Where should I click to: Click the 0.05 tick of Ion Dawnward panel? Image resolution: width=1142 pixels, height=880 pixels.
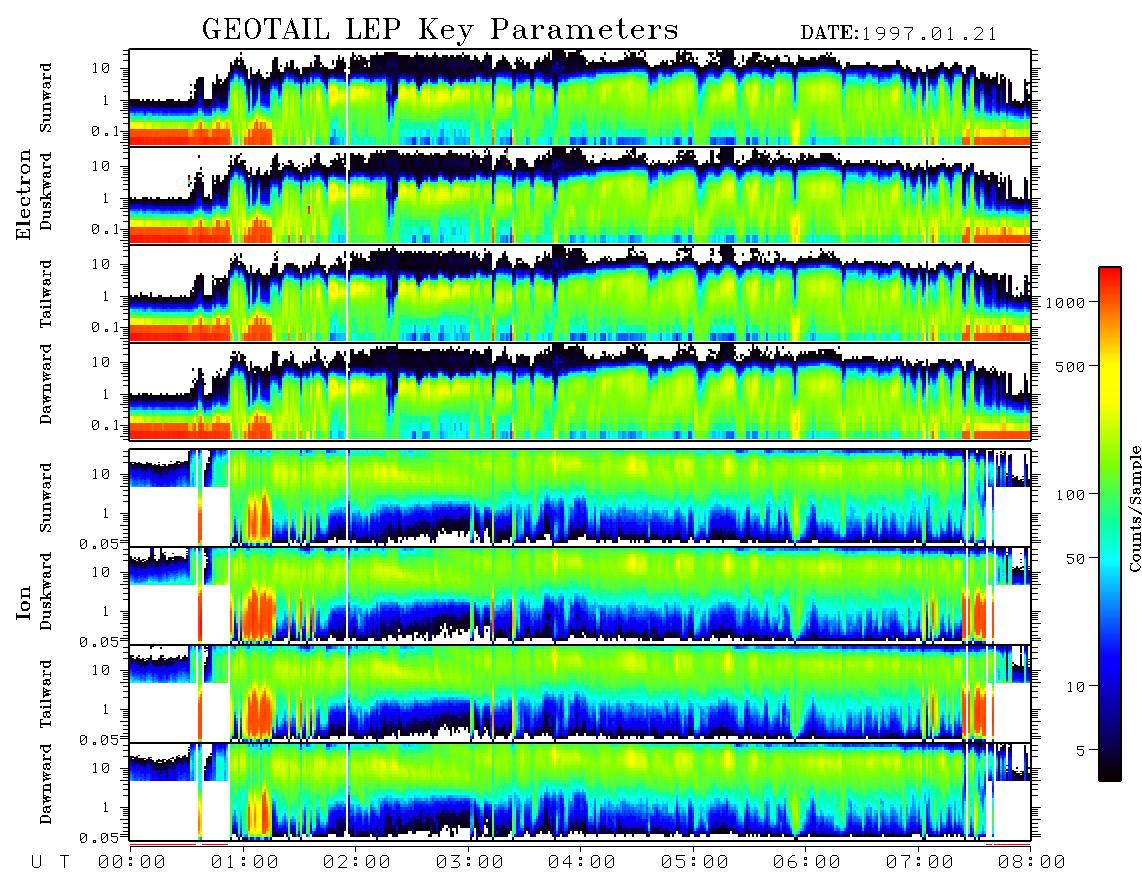pos(98,838)
